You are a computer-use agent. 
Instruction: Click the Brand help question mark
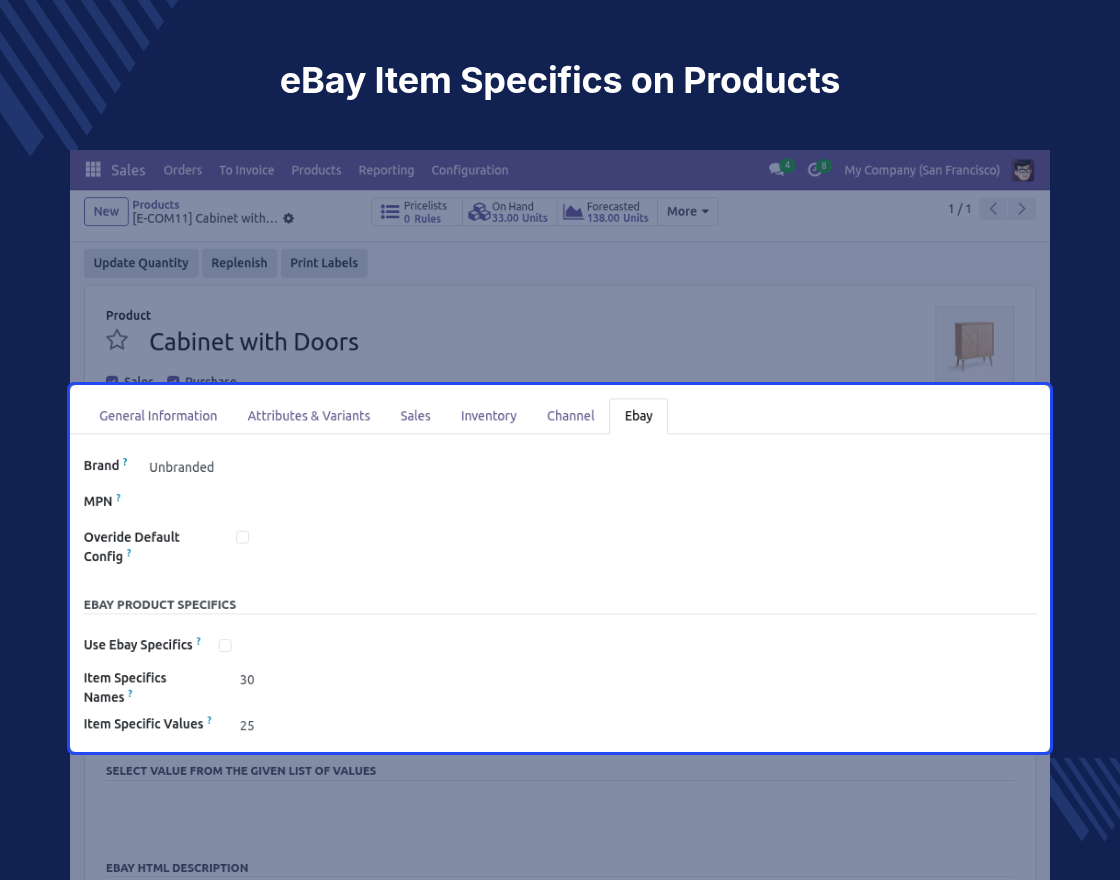(x=125, y=462)
